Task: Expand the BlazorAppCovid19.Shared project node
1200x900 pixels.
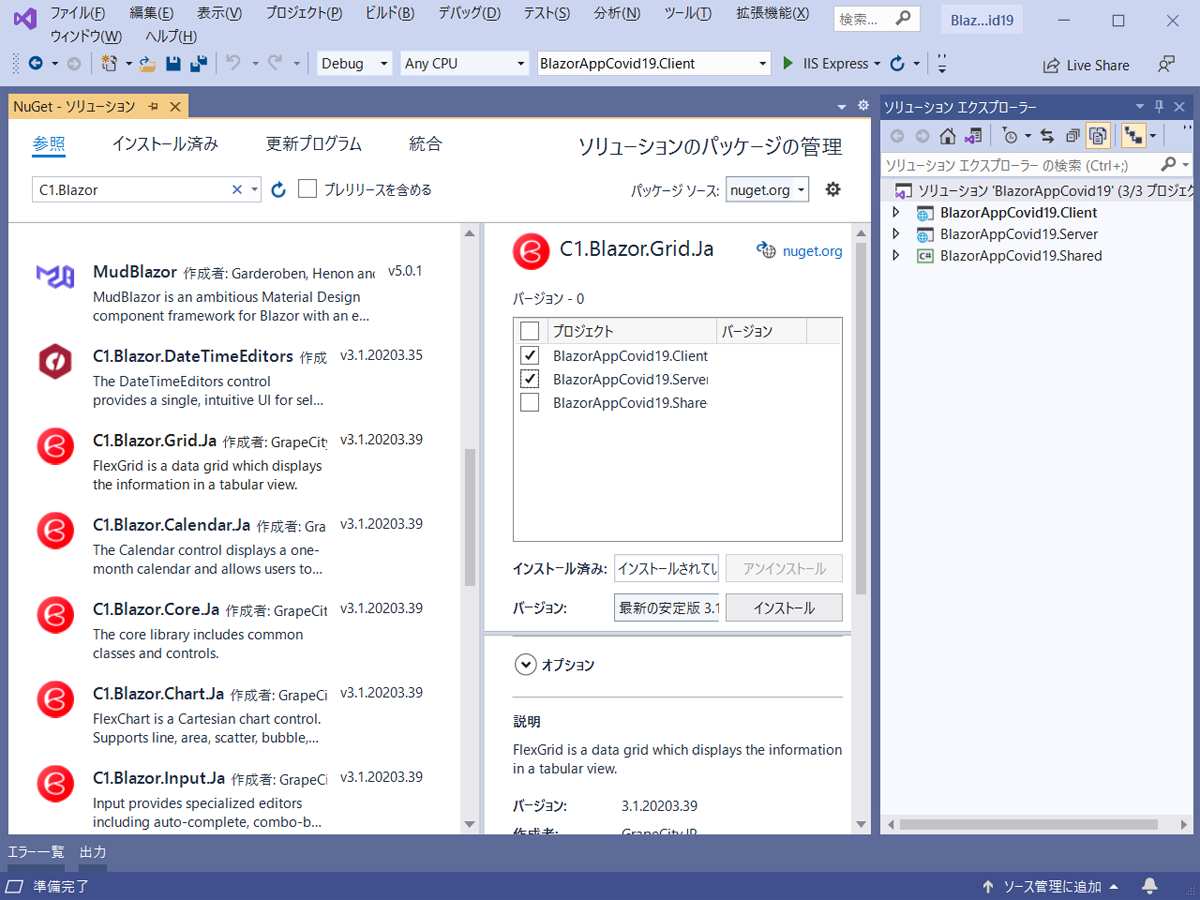Action: pyautogui.click(x=896, y=256)
